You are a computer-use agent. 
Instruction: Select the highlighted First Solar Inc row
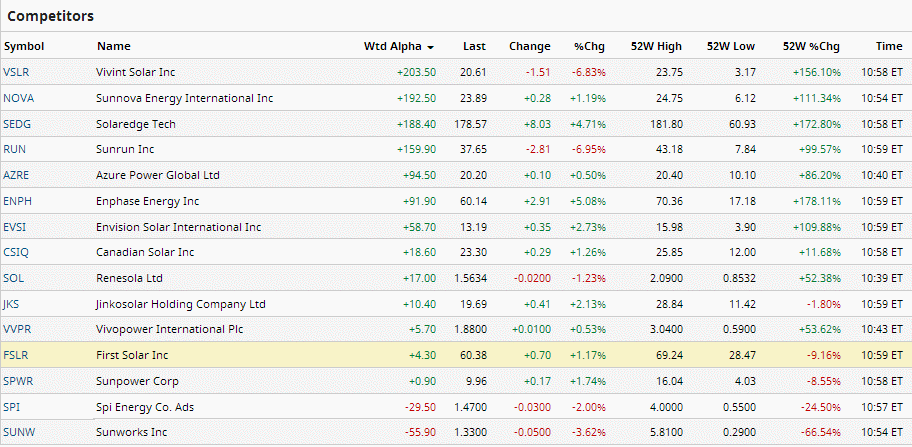coord(456,355)
